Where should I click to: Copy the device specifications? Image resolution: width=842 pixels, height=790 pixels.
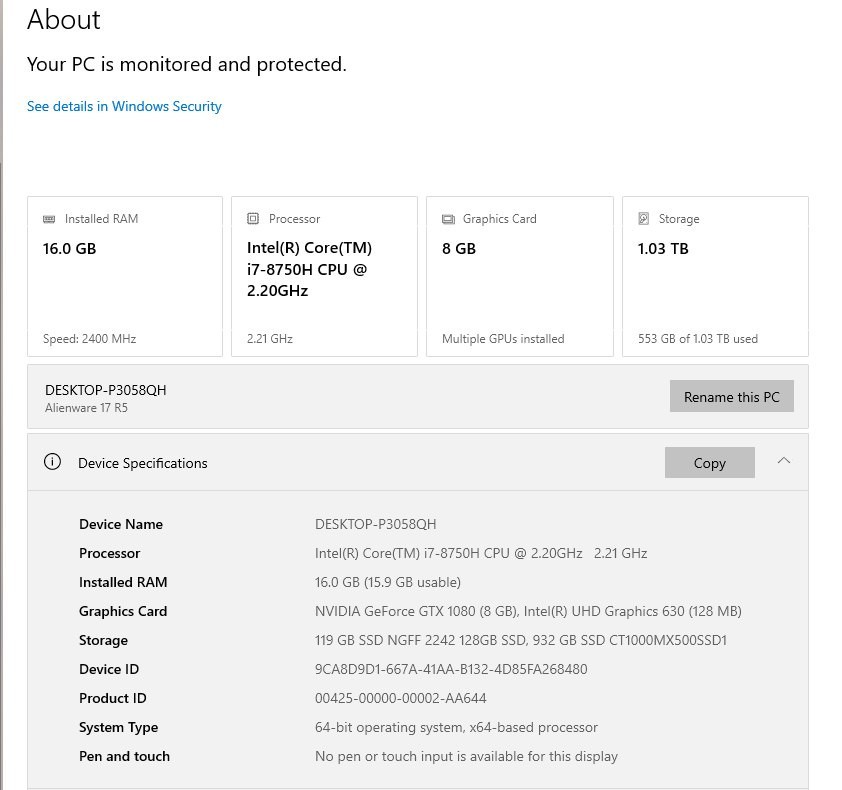click(709, 462)
